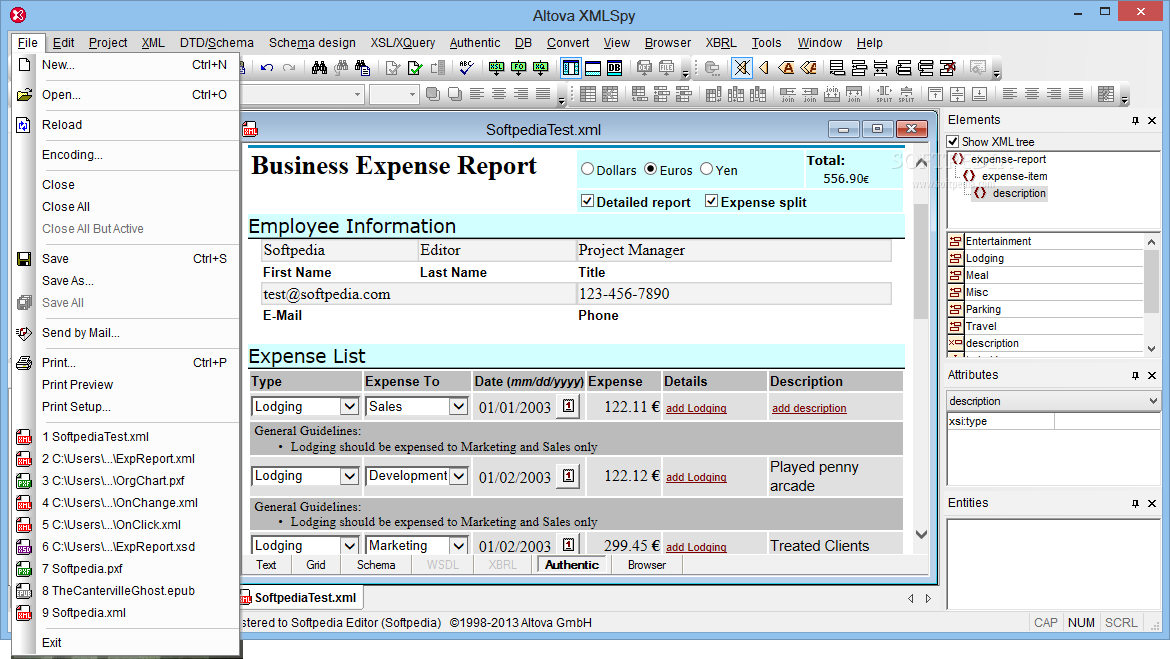Viewport: 1170px width, 659px height.
Task: Switch to the Grid view tab
Action: [x=316, y=565]
